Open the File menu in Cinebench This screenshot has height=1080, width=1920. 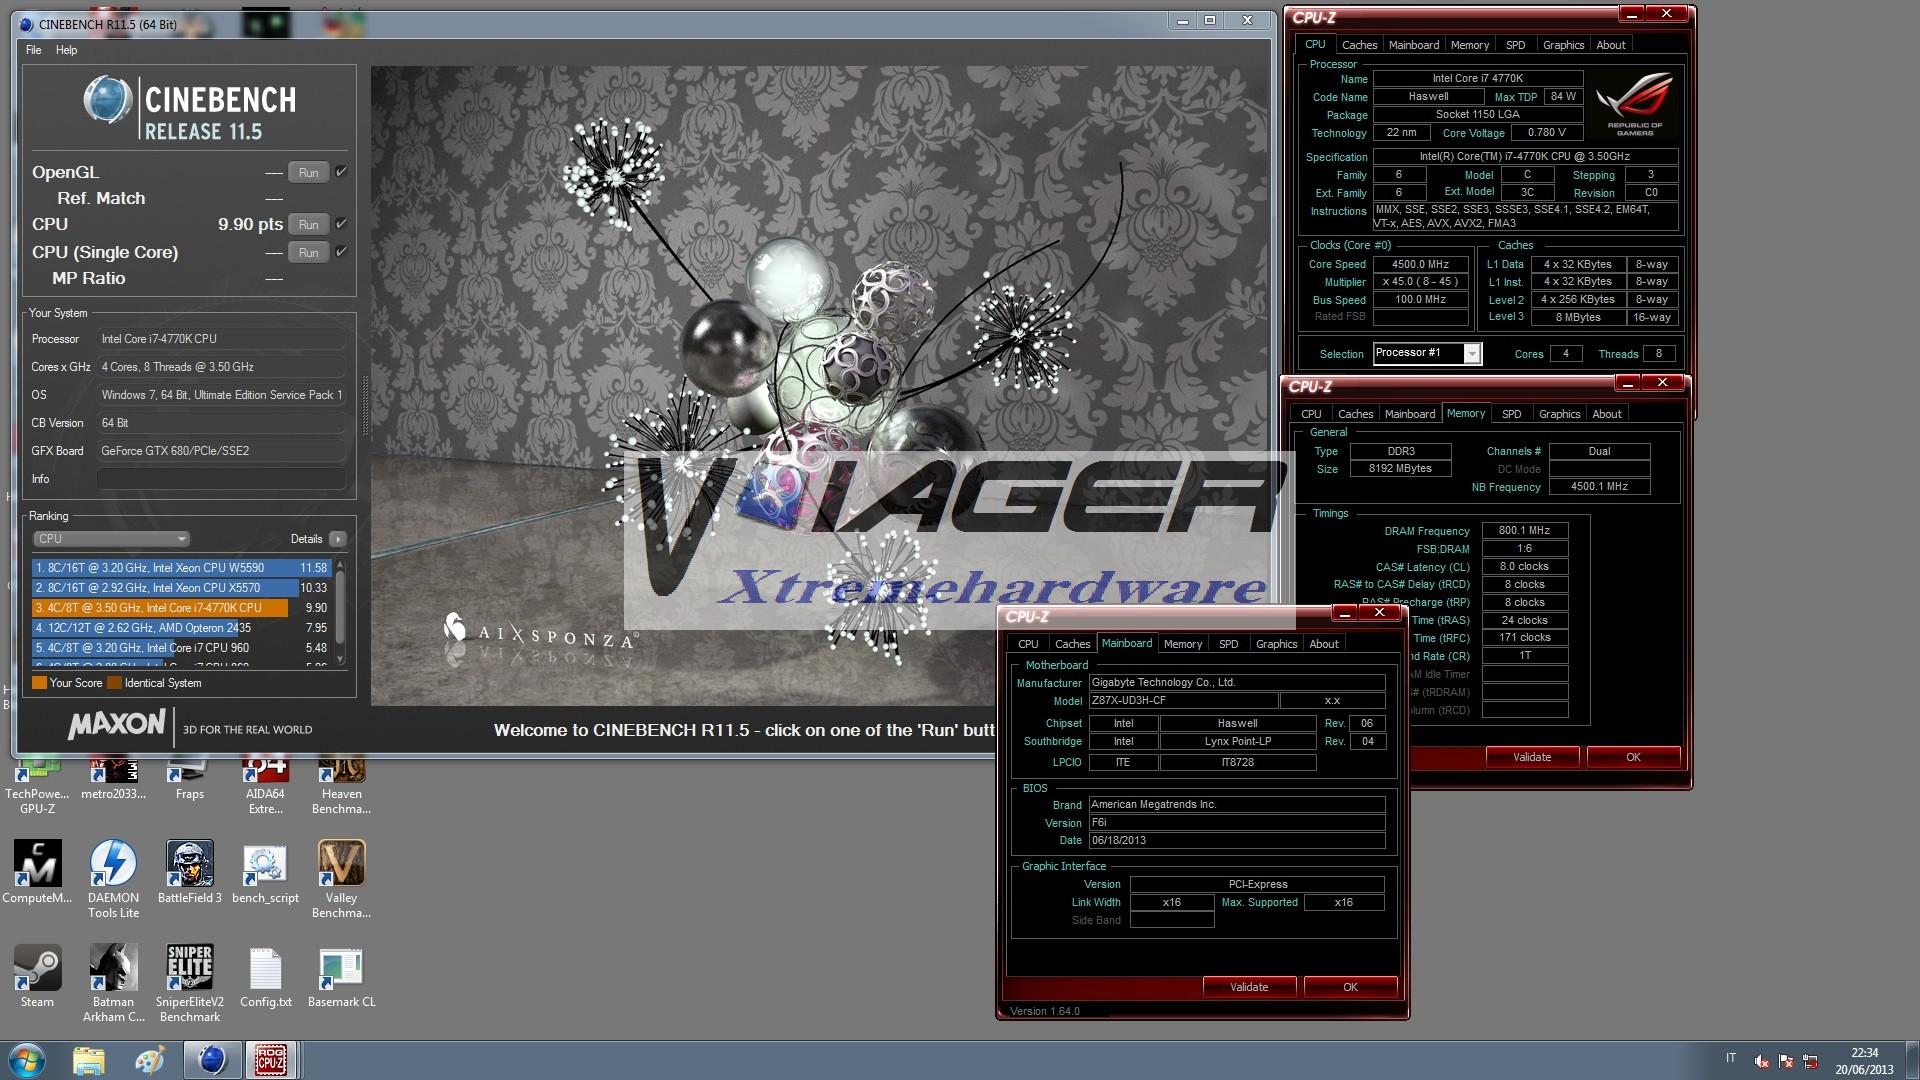tap(33, 50)
